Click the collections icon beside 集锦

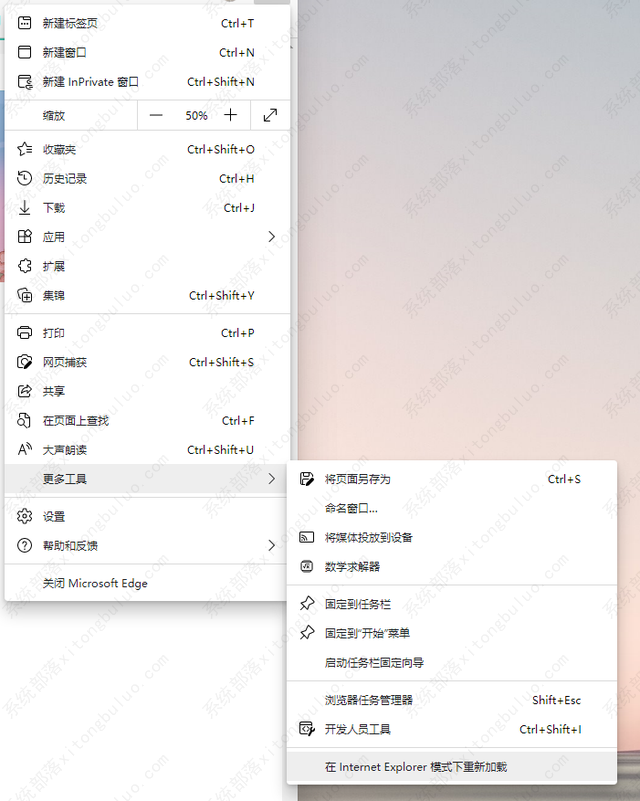pos(25,295)
